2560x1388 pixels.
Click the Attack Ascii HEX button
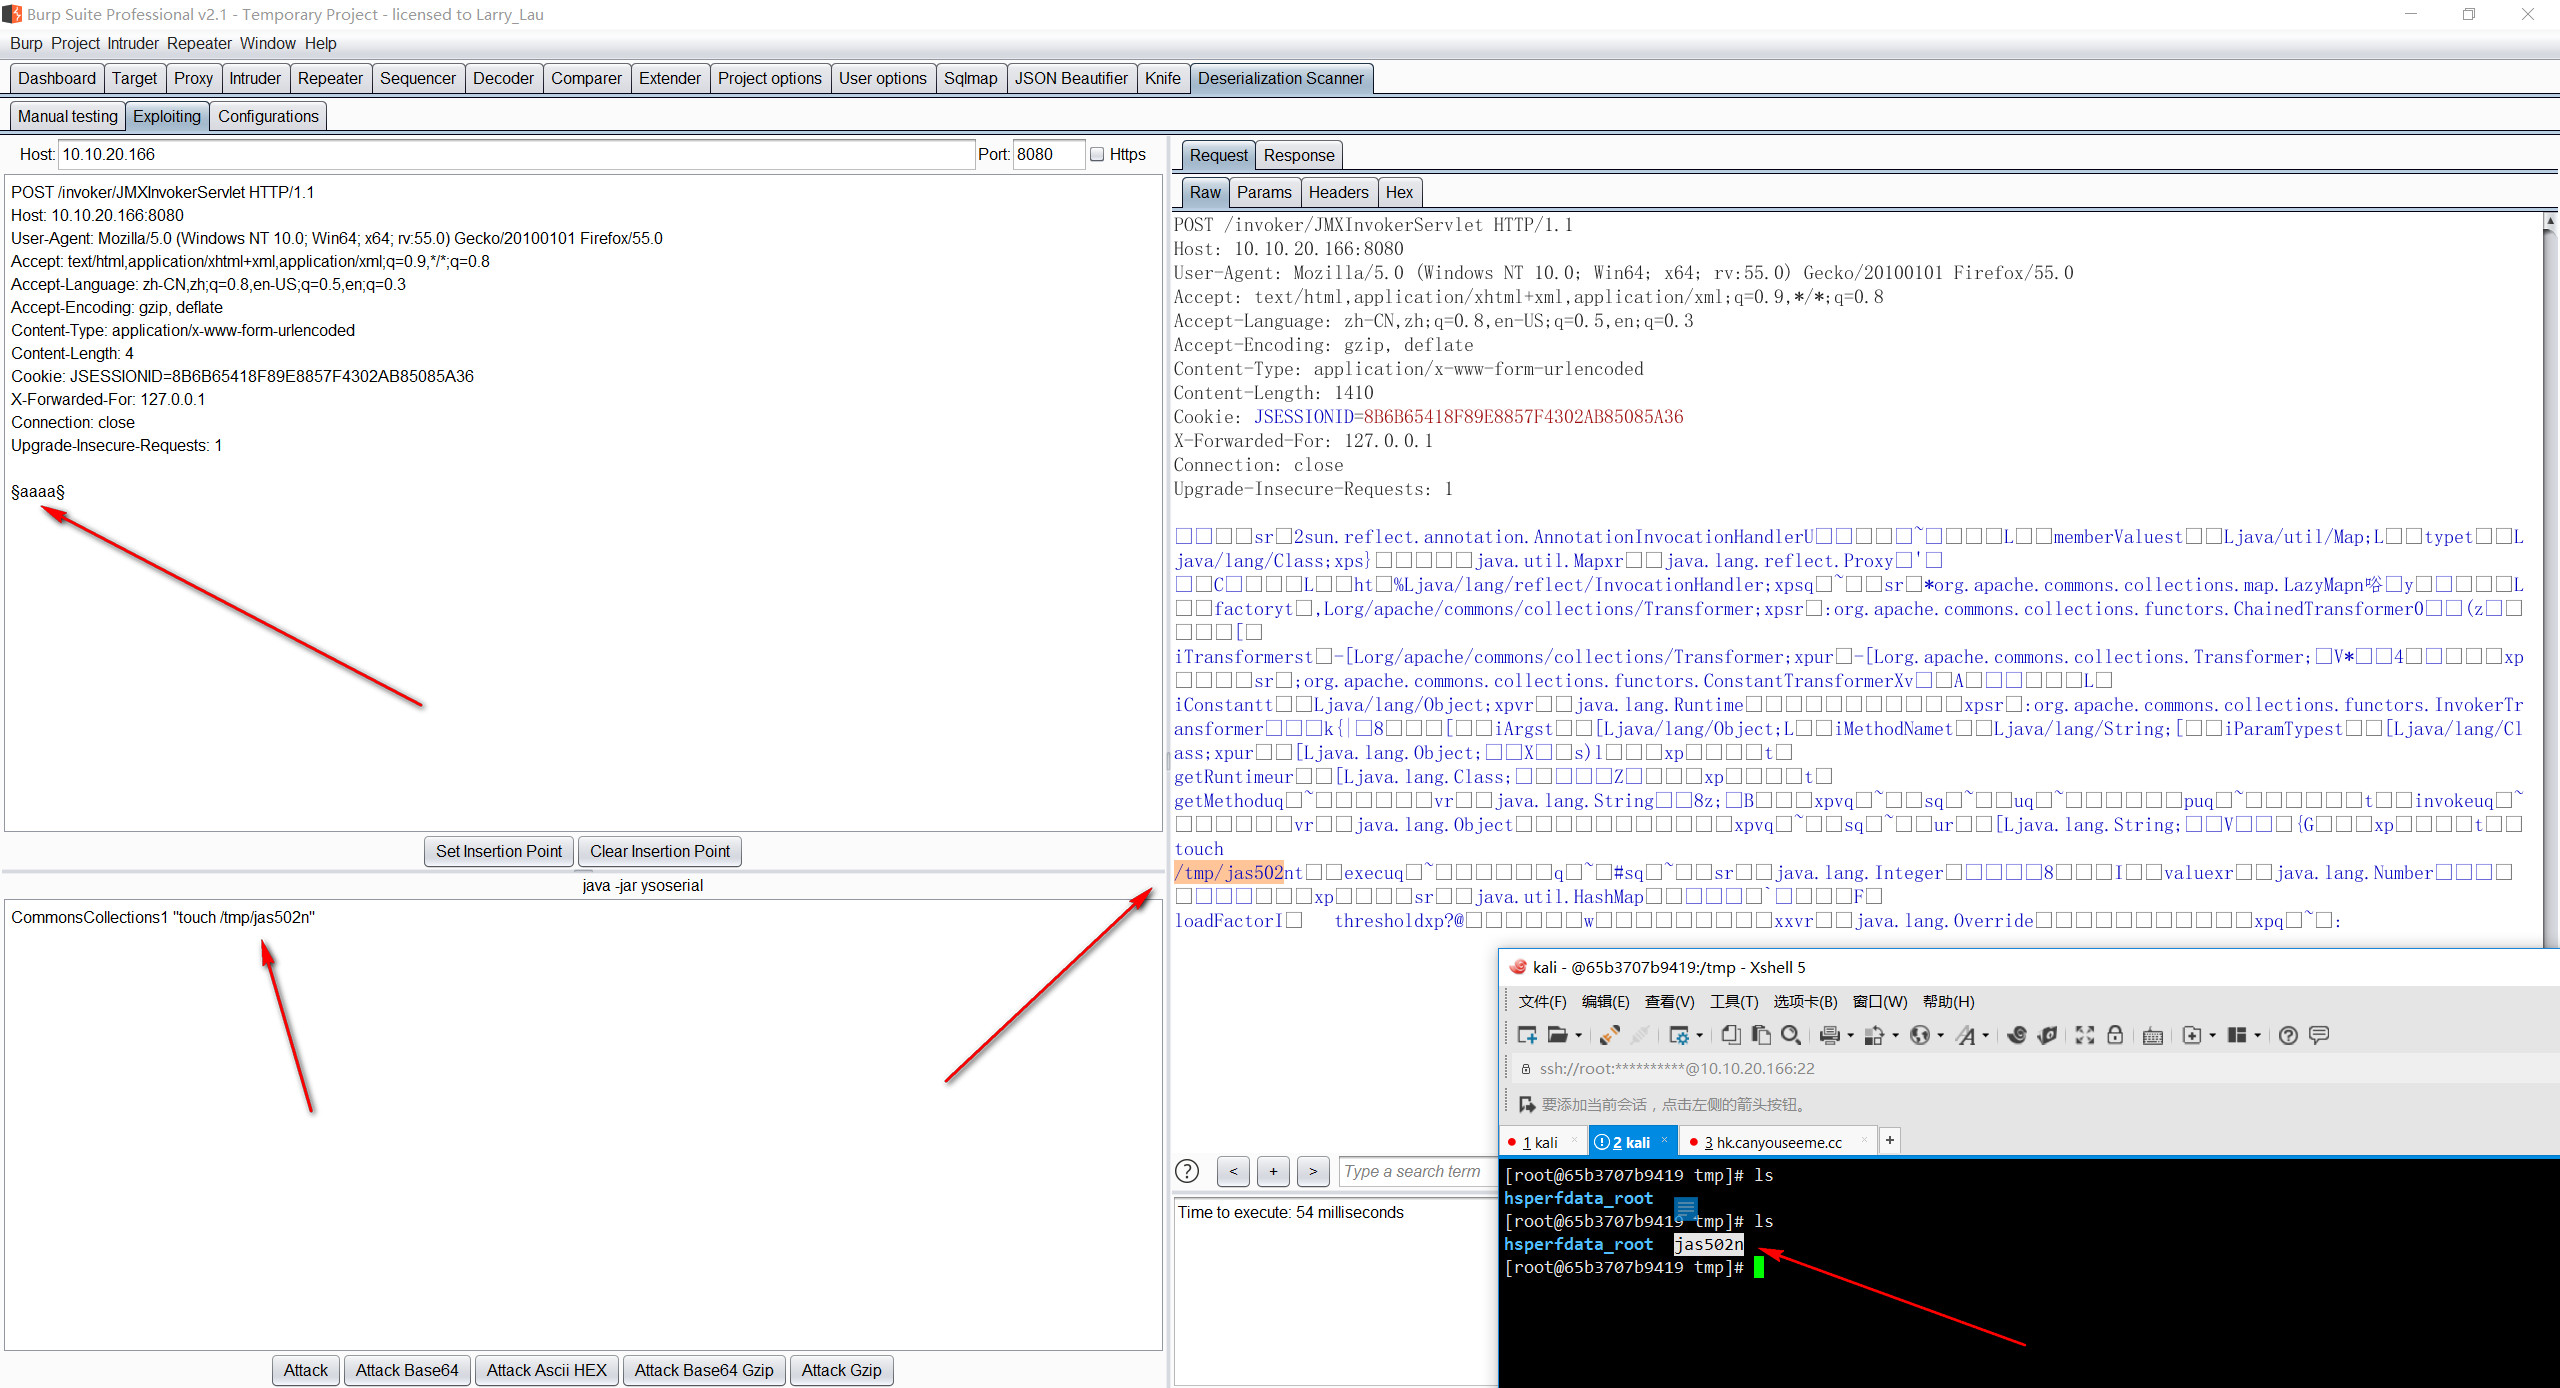(x=547, y=1370)
